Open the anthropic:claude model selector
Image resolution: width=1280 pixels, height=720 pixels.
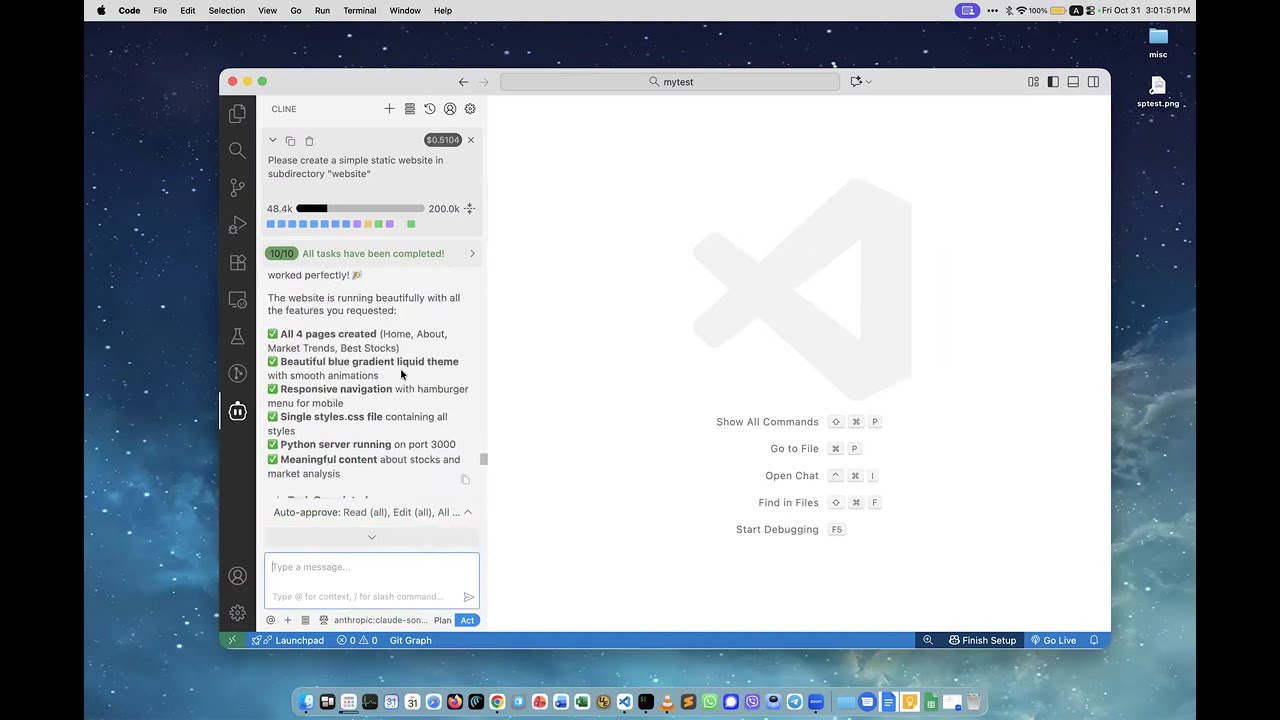pos(380,620)
